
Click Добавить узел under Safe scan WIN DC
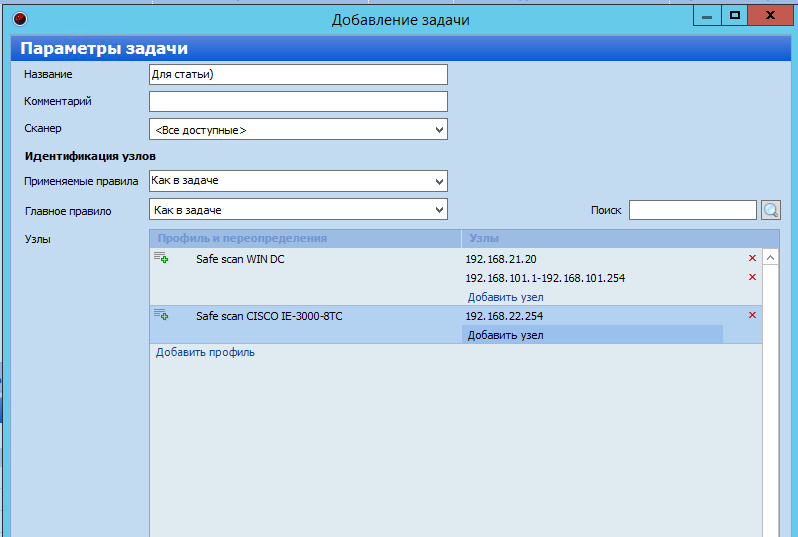(505, 297)
